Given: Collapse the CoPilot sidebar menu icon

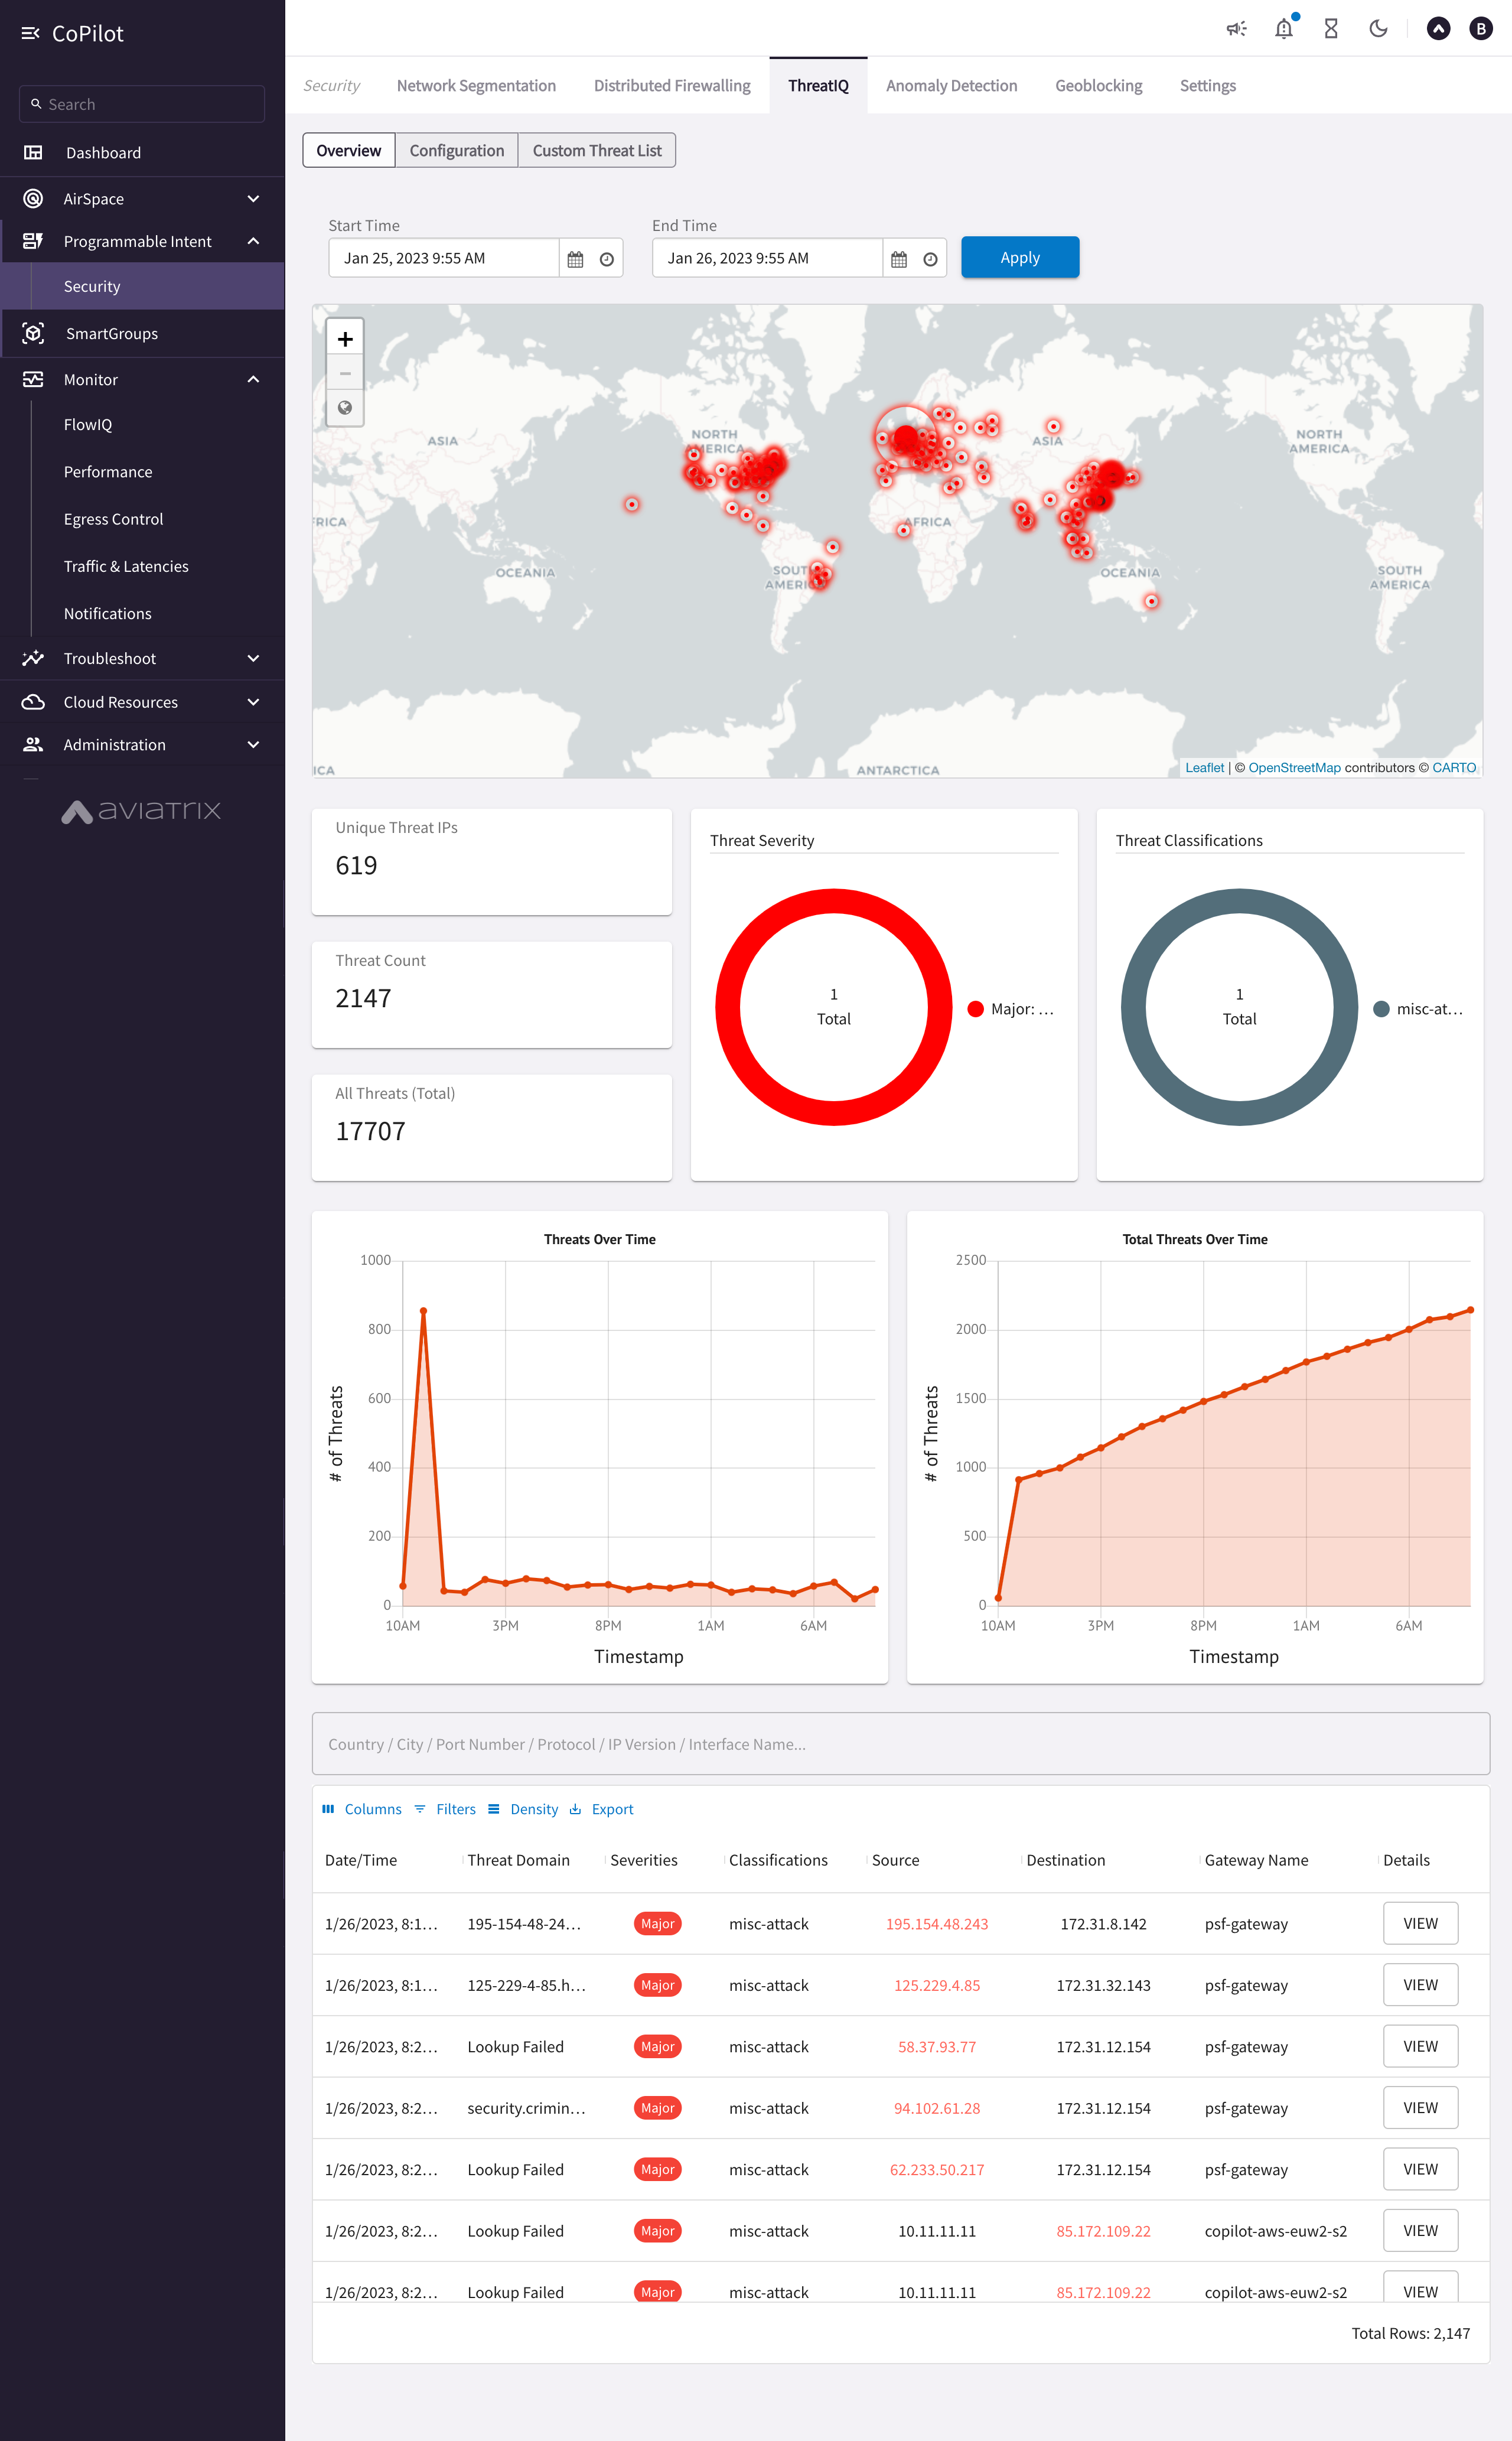Looking at the screenshot, I should click(x=30, y=33).
